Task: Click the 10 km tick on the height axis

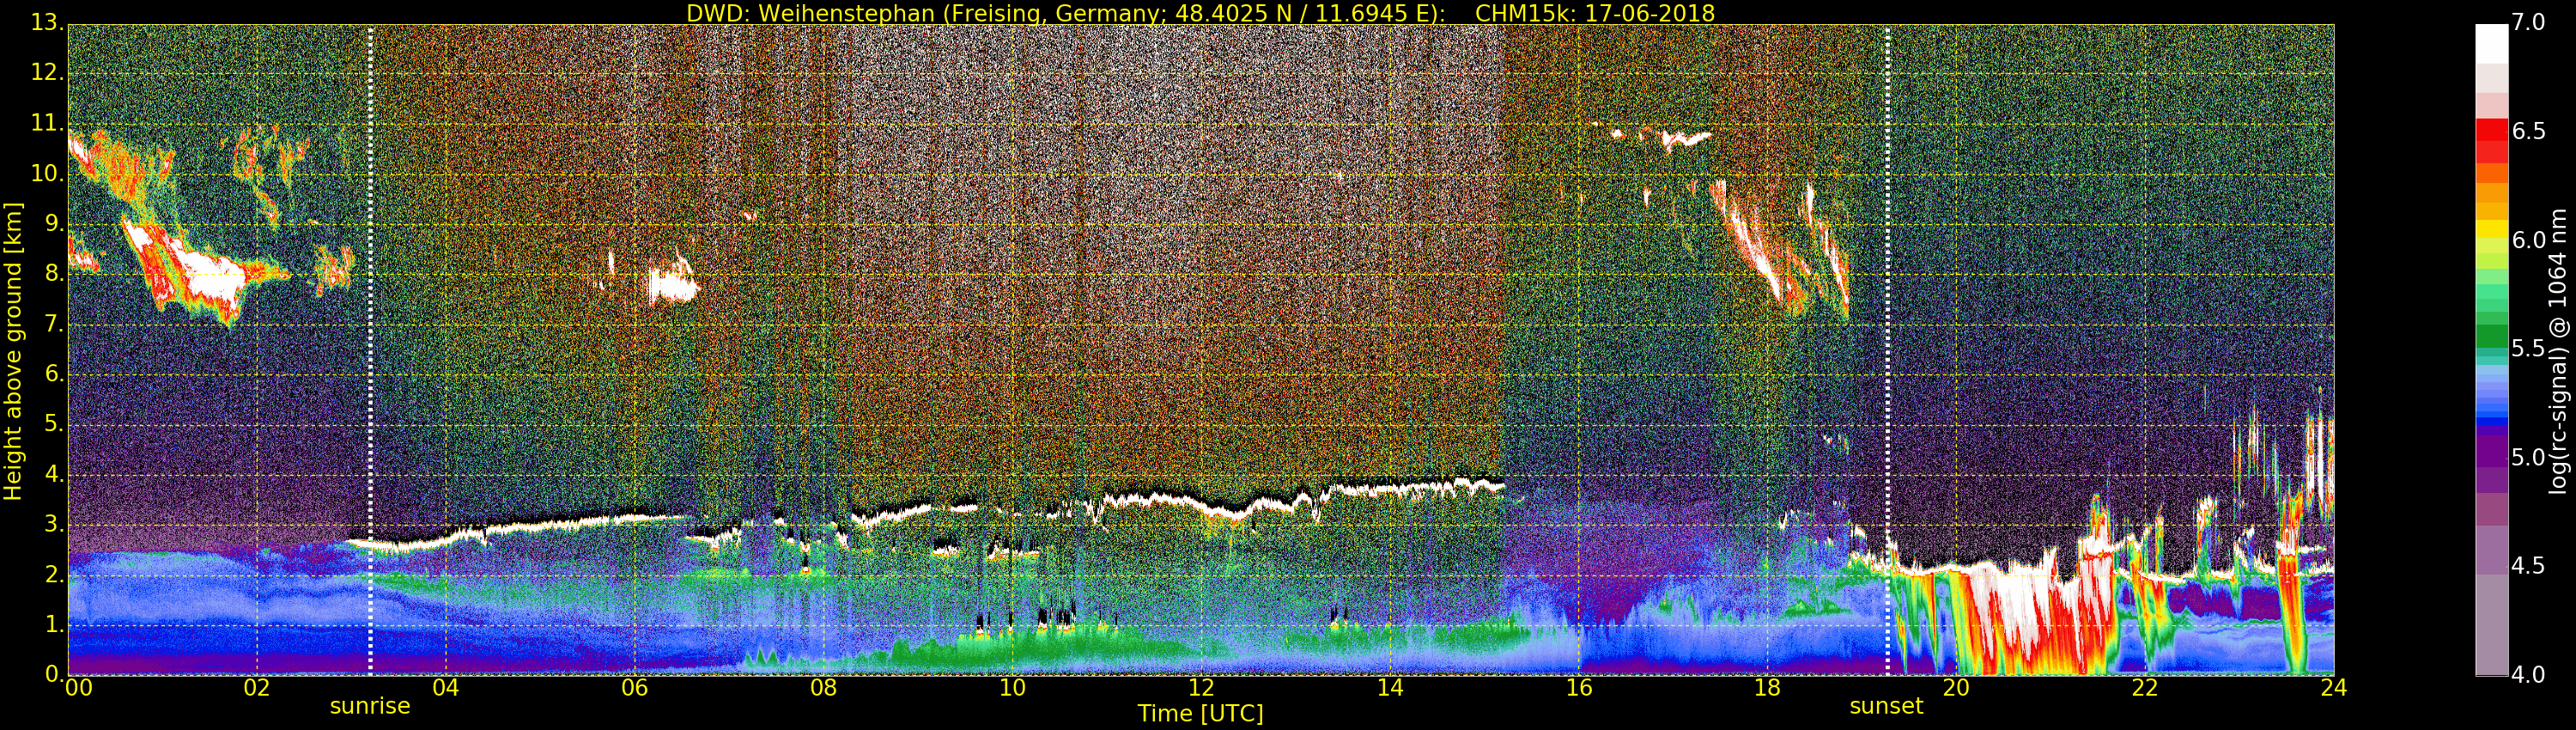Action: (46, 173)
